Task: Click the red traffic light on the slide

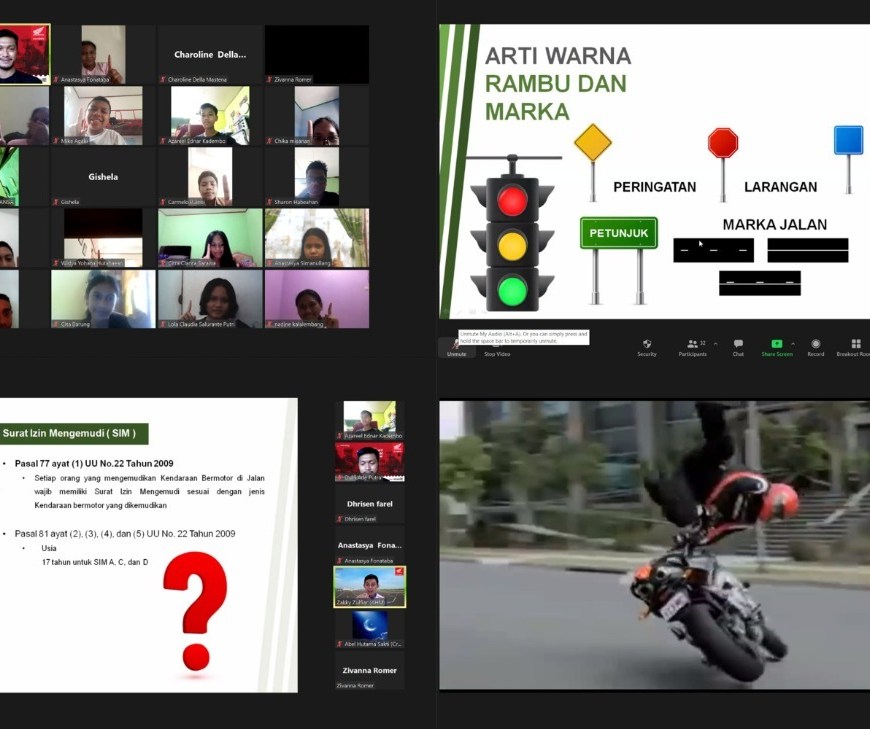Action: pos(512,200)
